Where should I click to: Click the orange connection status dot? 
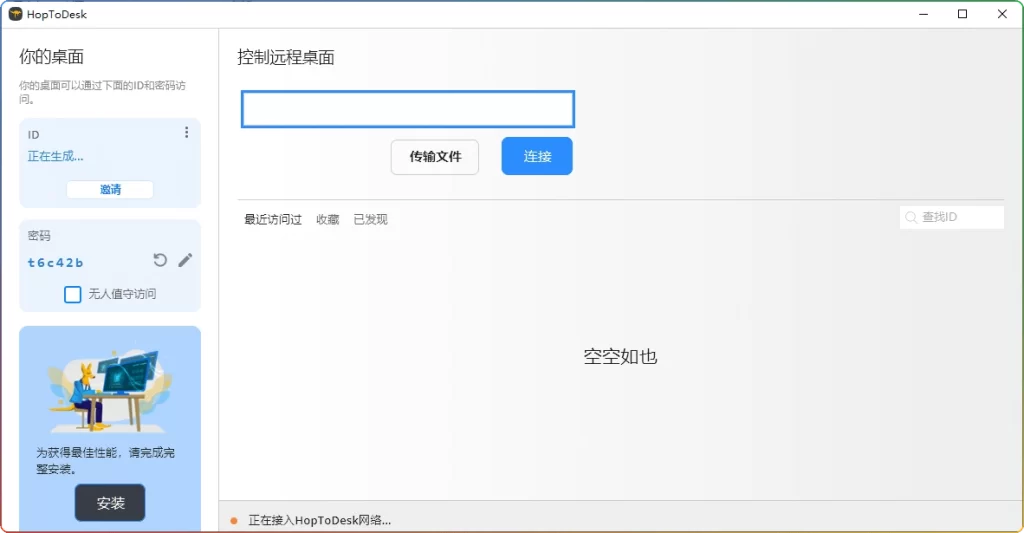coord(234,521)
